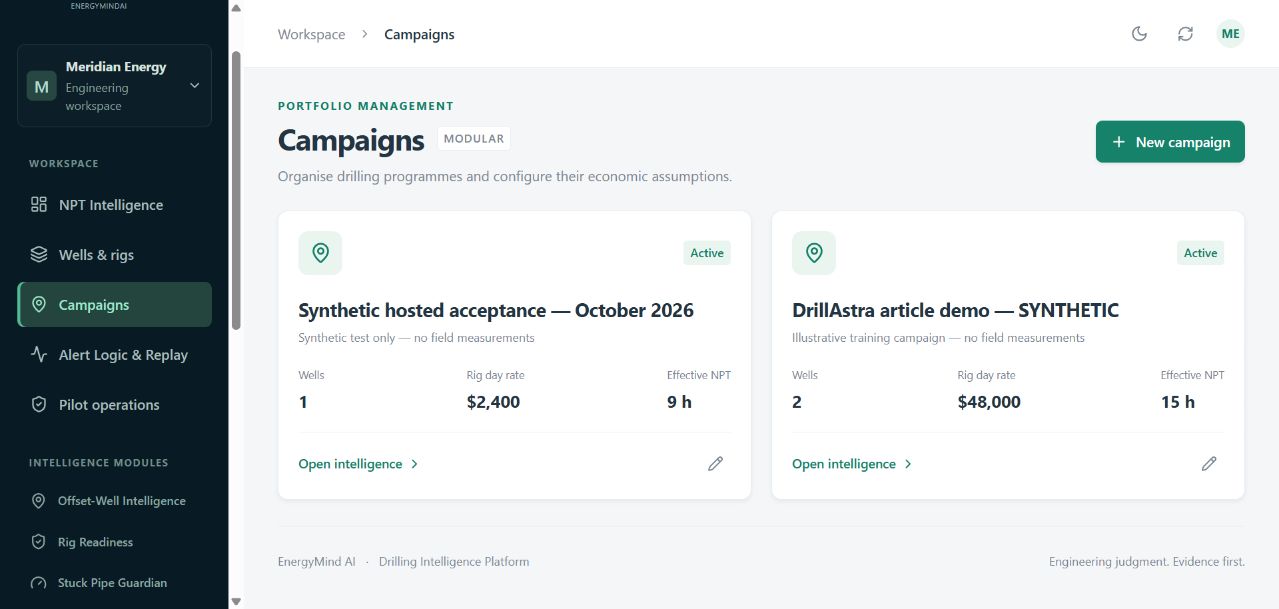Edit the Synthetic hosted acceptance campaign pencil
1279x609 pixels.
pyautogui.click(x=715, y=464)
